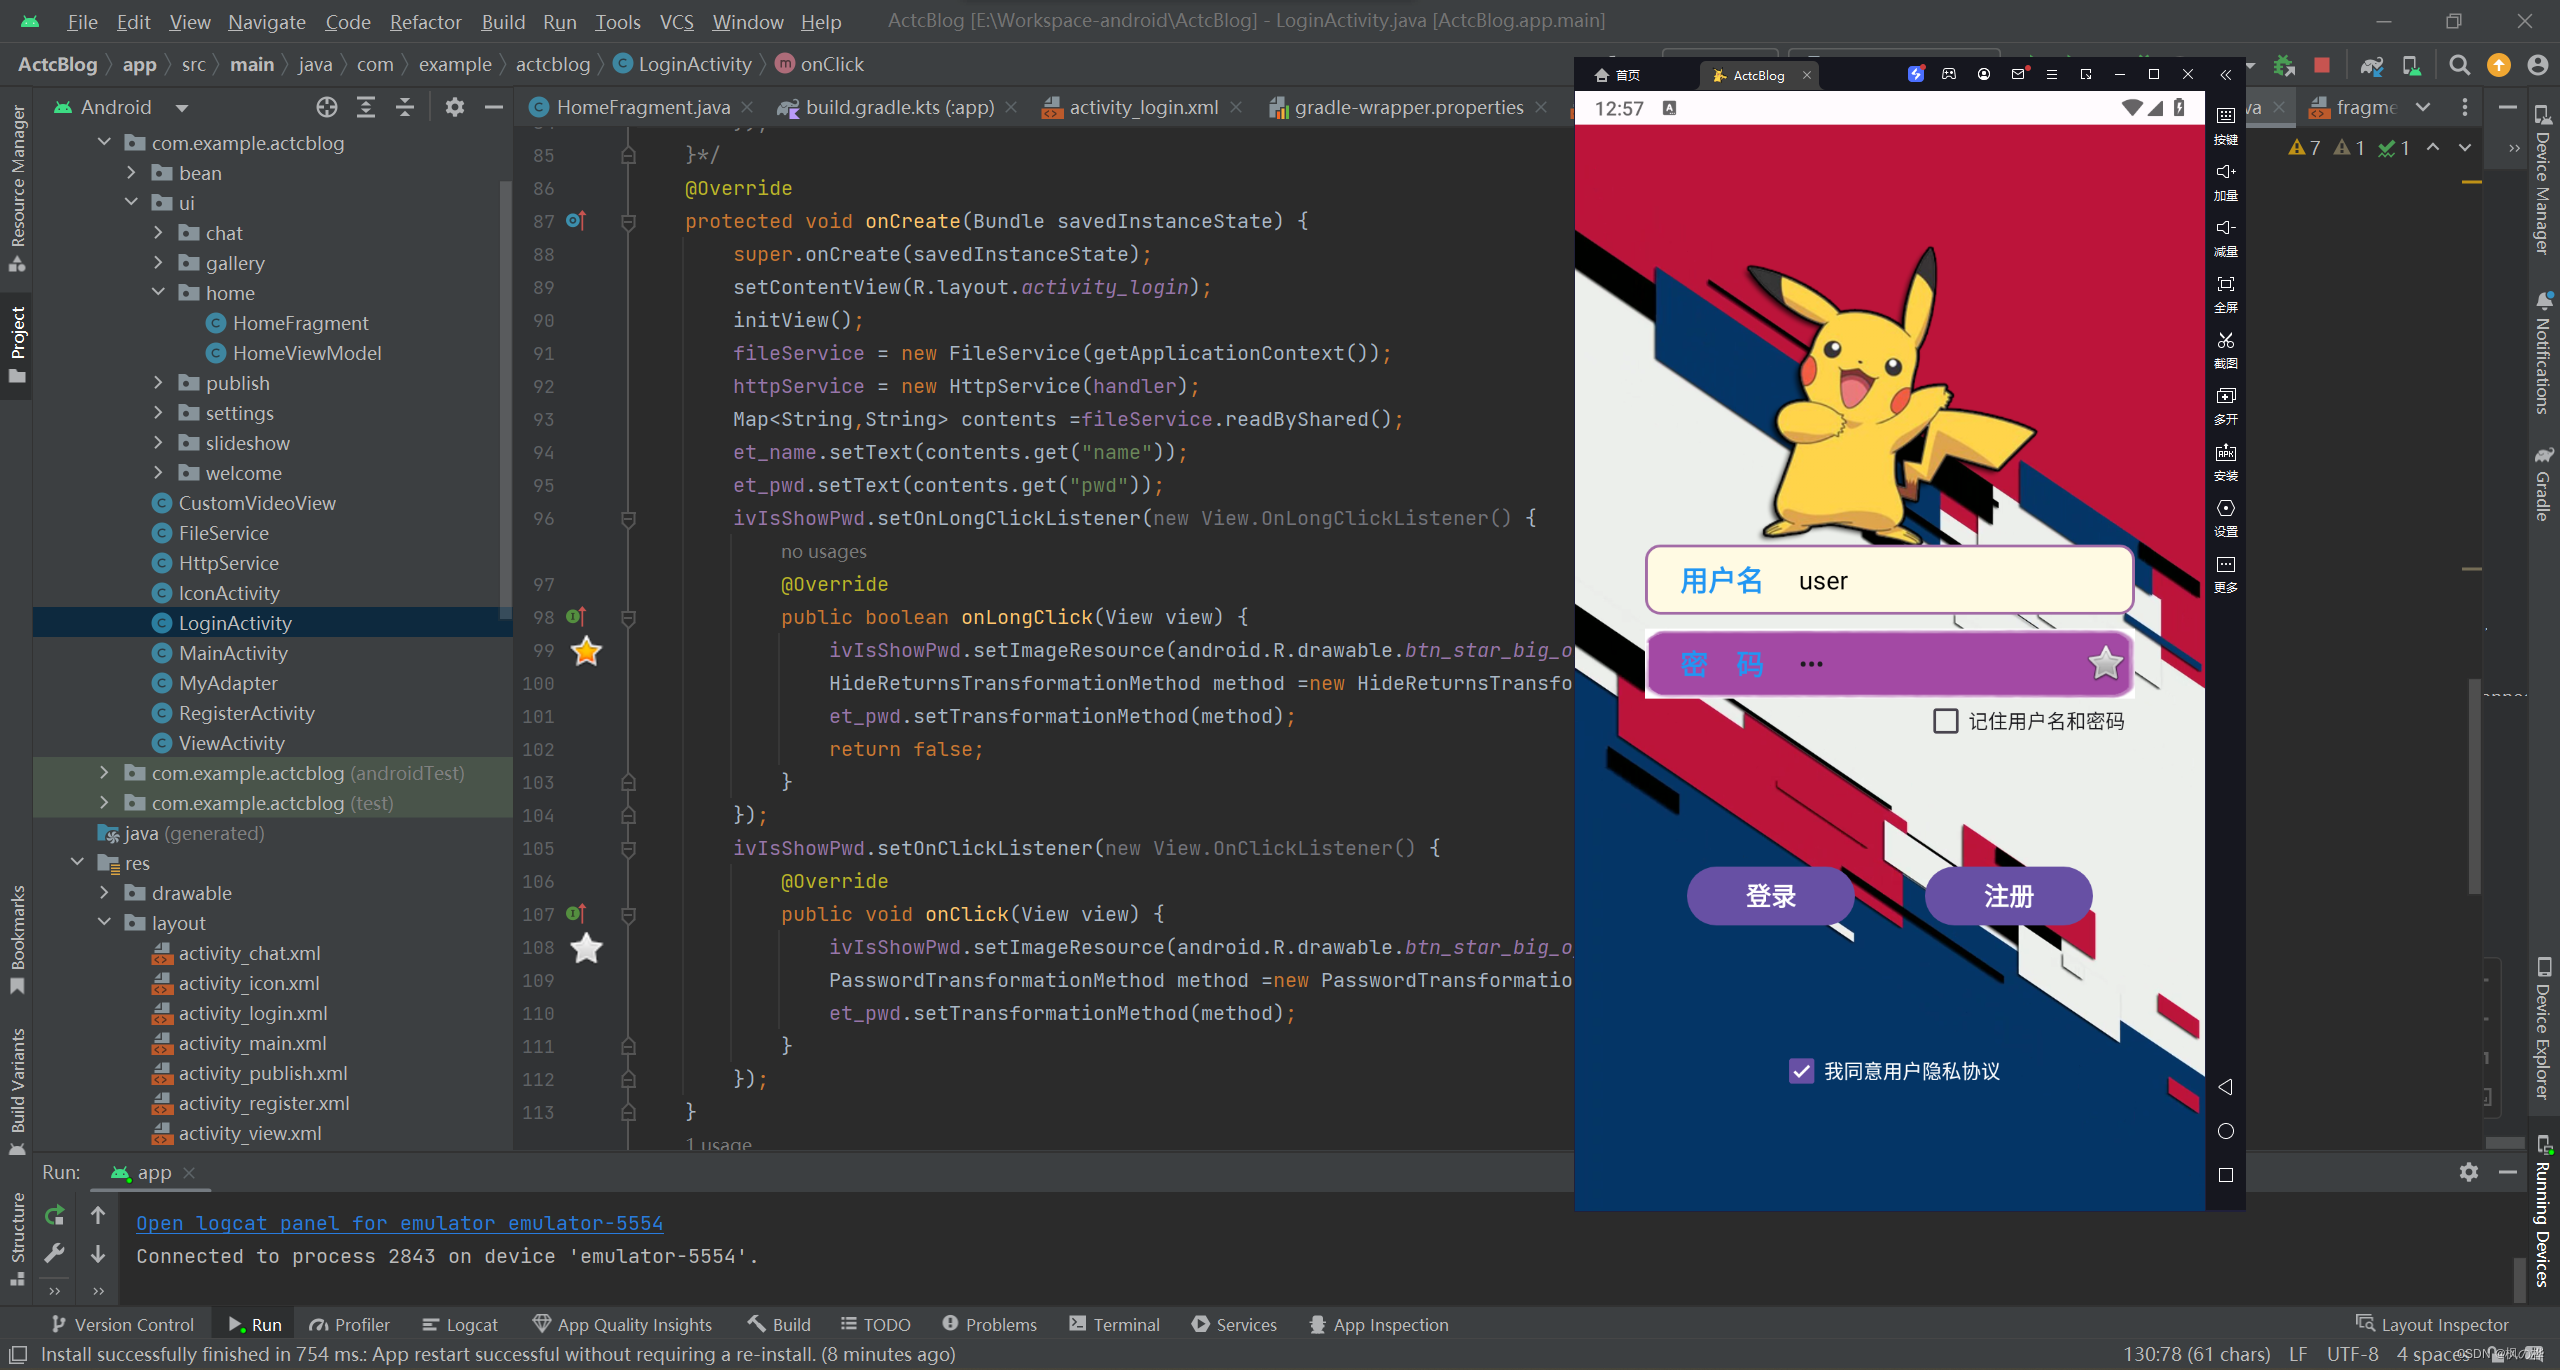The height and width of the screenshot is (1370, 2560).
Task: Click the password input field
Action: (1889, 663)
